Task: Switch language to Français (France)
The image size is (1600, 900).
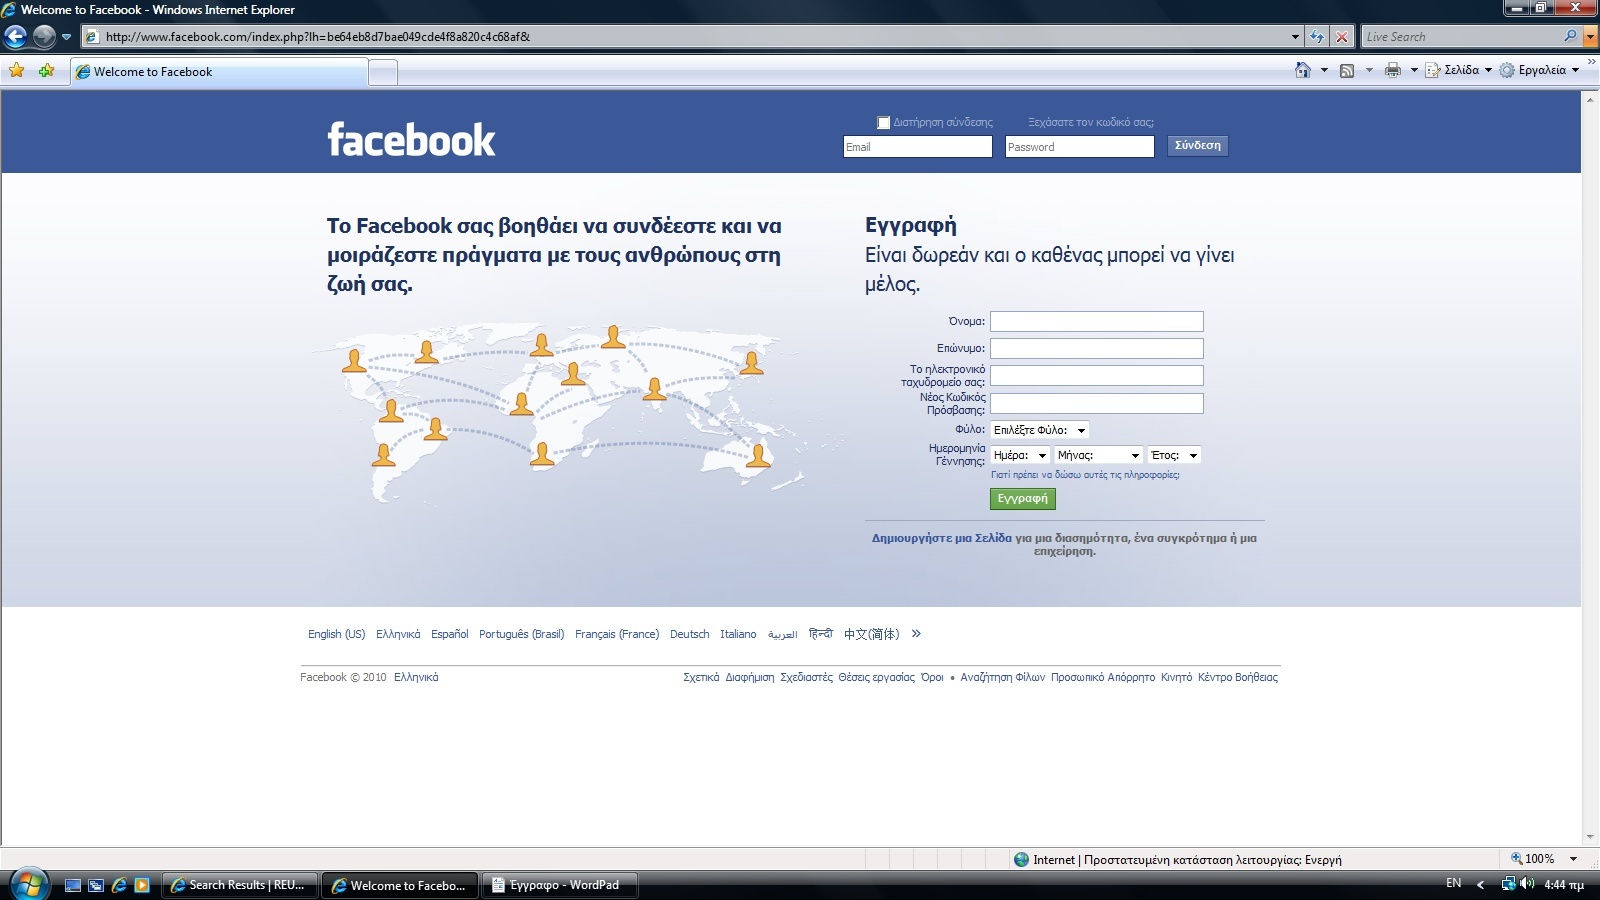Action: point(617,634)
